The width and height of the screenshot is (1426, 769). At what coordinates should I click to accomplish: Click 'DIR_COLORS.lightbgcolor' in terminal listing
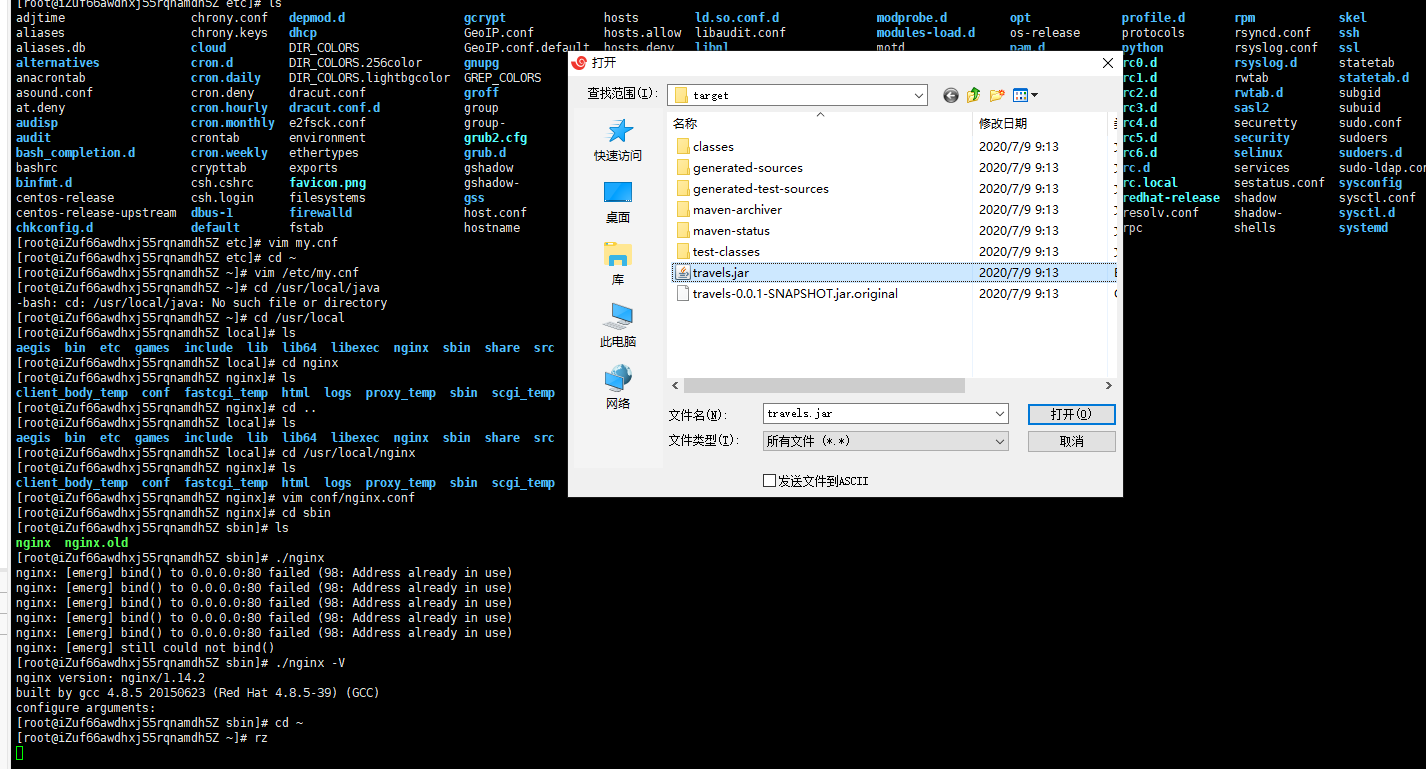[369, 78]
